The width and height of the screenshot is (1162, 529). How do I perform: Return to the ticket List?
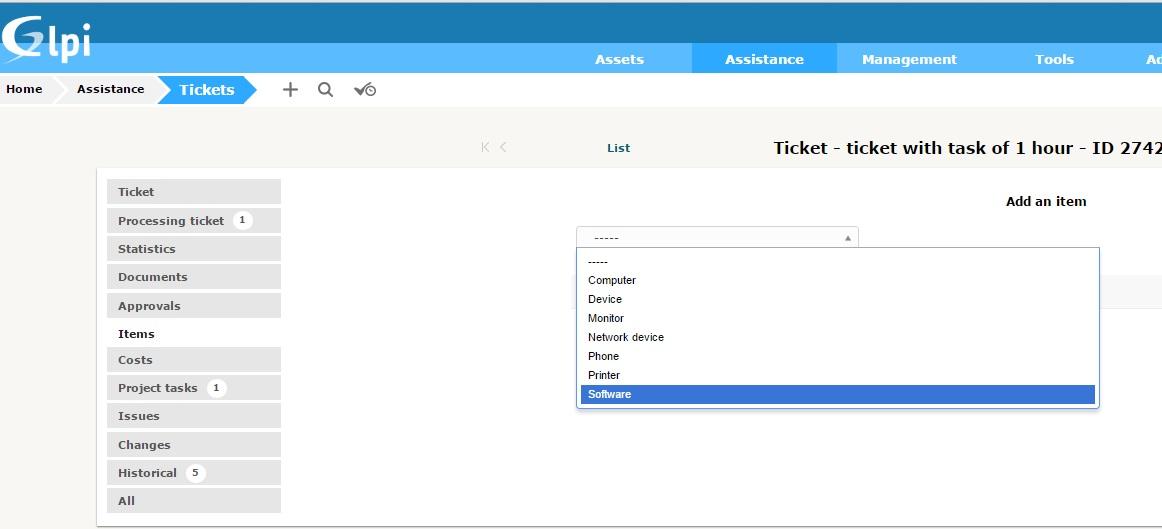pos(618,147)
